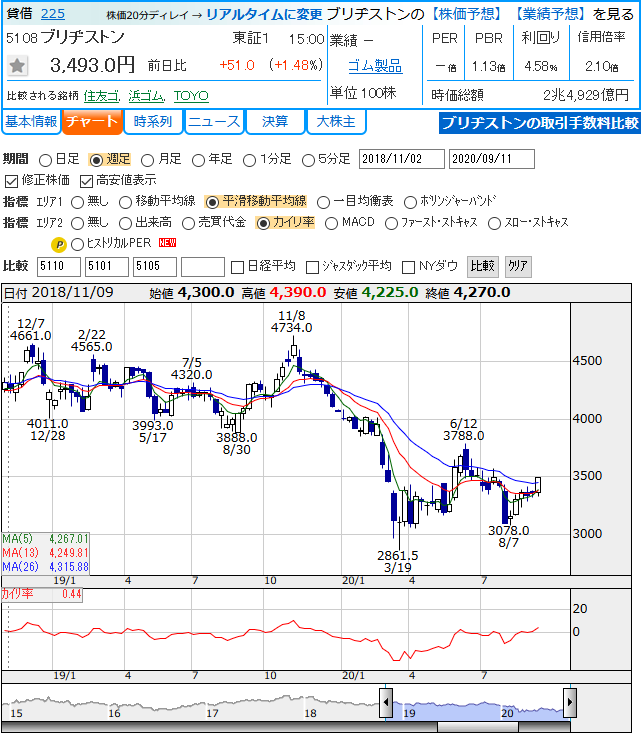Open the 大株主 tab
The image size is (643, 734).
(336, 122)
